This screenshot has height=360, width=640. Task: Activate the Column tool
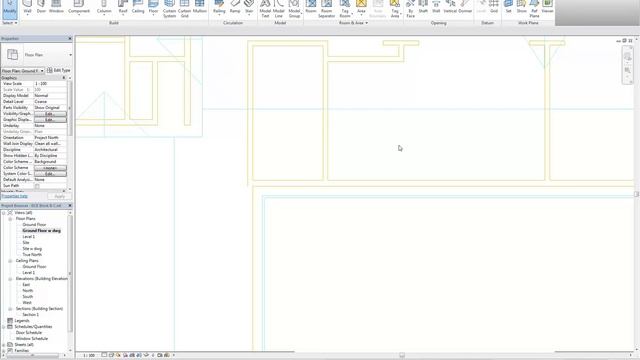[x=104, y=7]
